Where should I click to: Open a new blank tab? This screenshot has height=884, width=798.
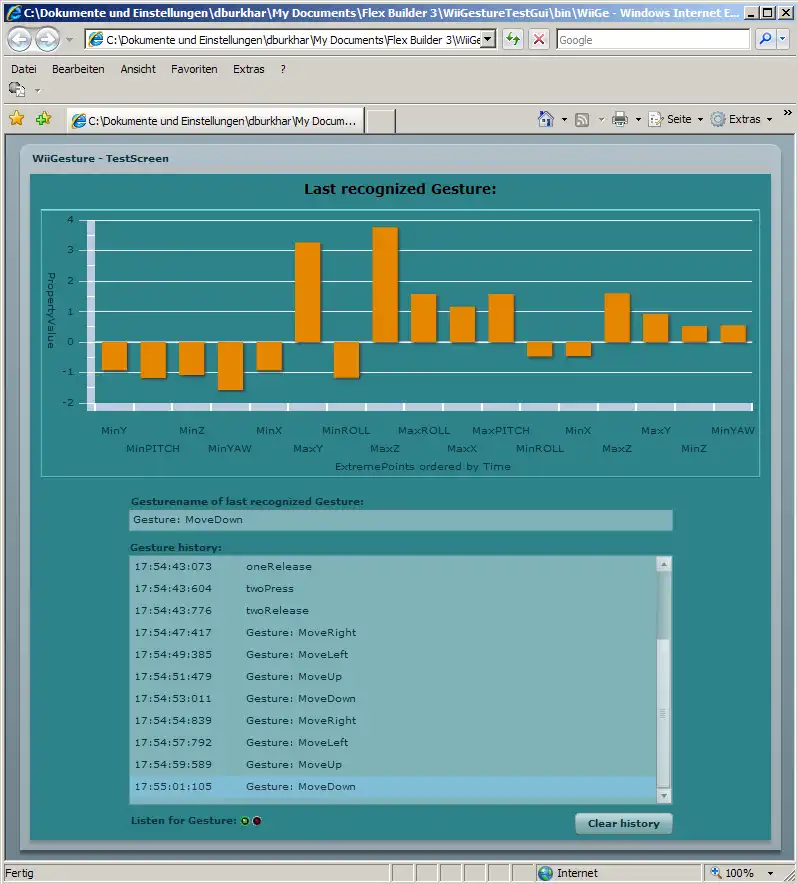[x=381, y=121]
